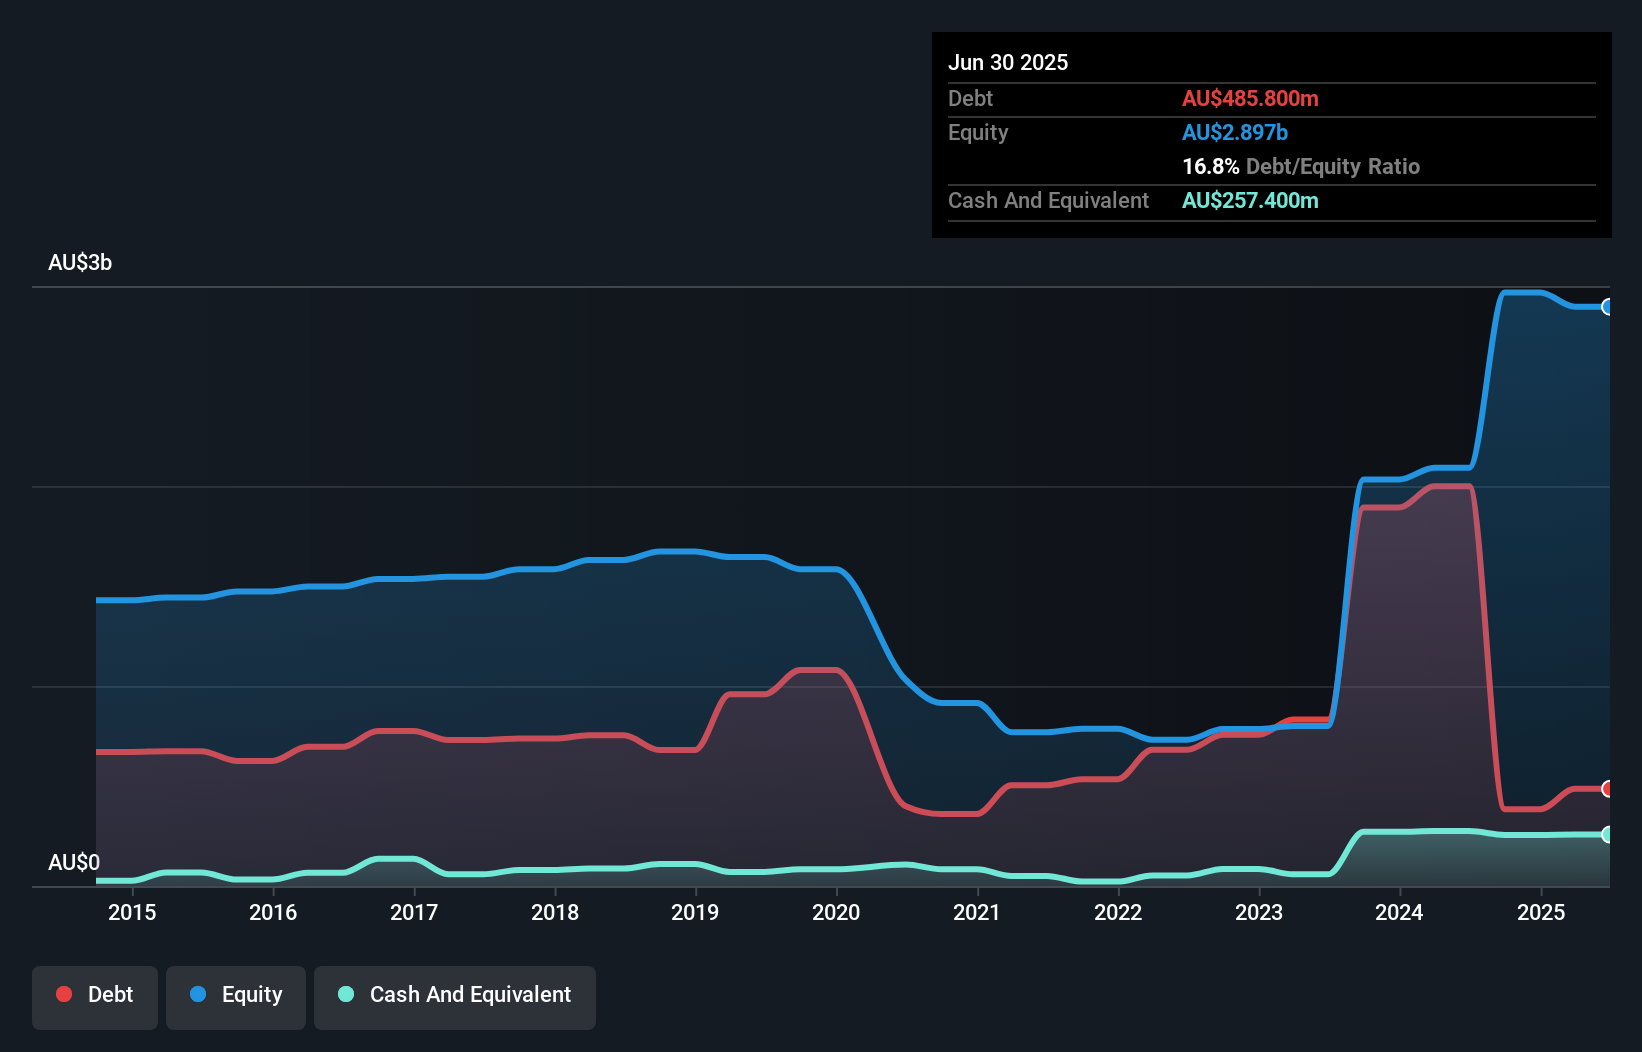Click the Debt row label in tooltip
The image size is (1642, 1052).
(x=970, y=98)
